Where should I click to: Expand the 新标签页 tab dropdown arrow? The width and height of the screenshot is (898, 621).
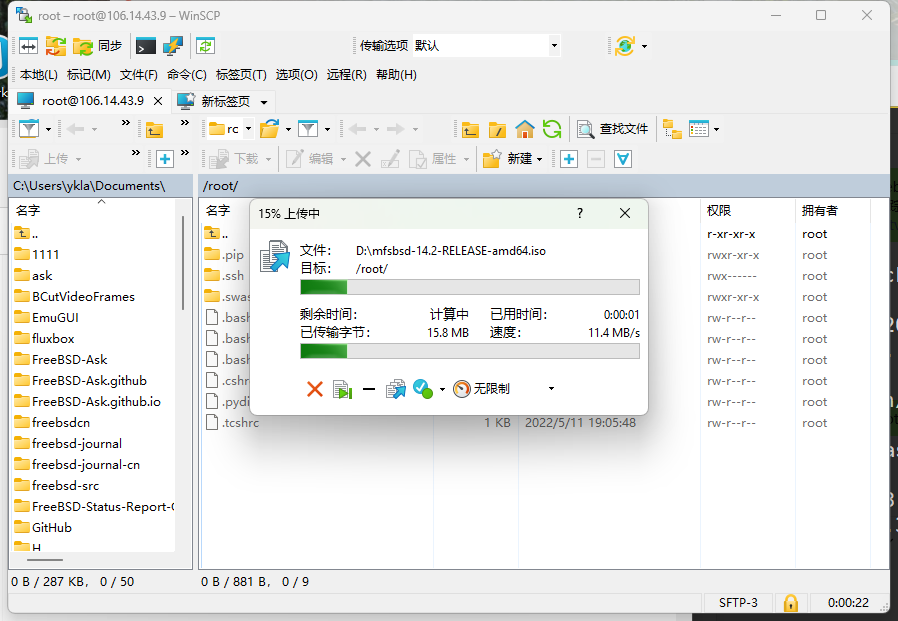point(264,103)
